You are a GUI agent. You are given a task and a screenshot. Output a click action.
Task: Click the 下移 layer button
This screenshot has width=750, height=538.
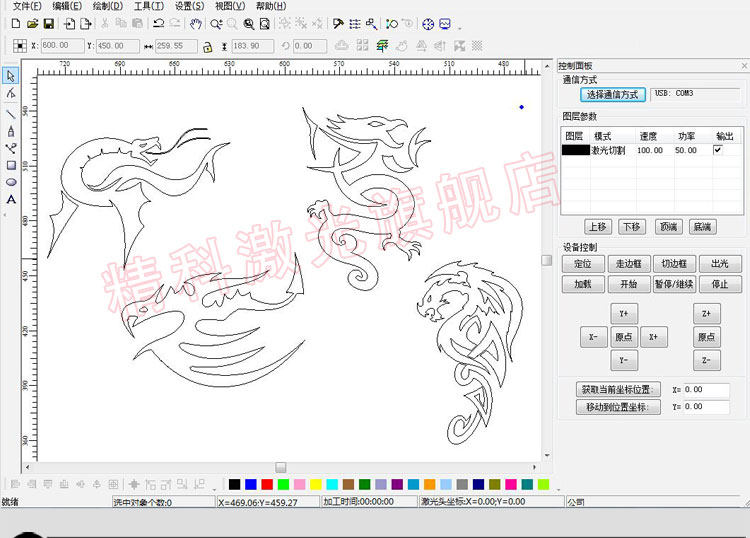point(632,227)
